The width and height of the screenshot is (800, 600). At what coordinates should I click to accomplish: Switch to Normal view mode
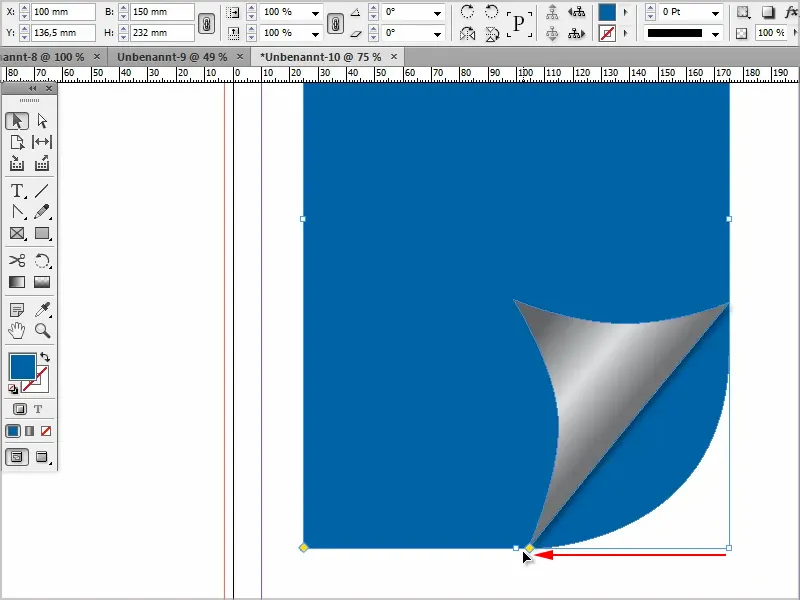pyautogui.click(x=17, y=457)
